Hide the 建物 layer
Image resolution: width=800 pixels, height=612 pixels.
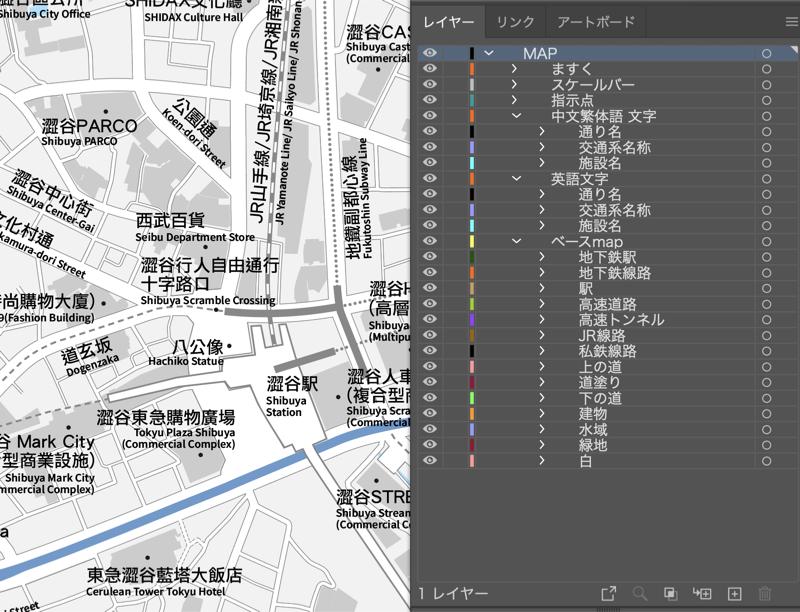click(x=430, y=414)
